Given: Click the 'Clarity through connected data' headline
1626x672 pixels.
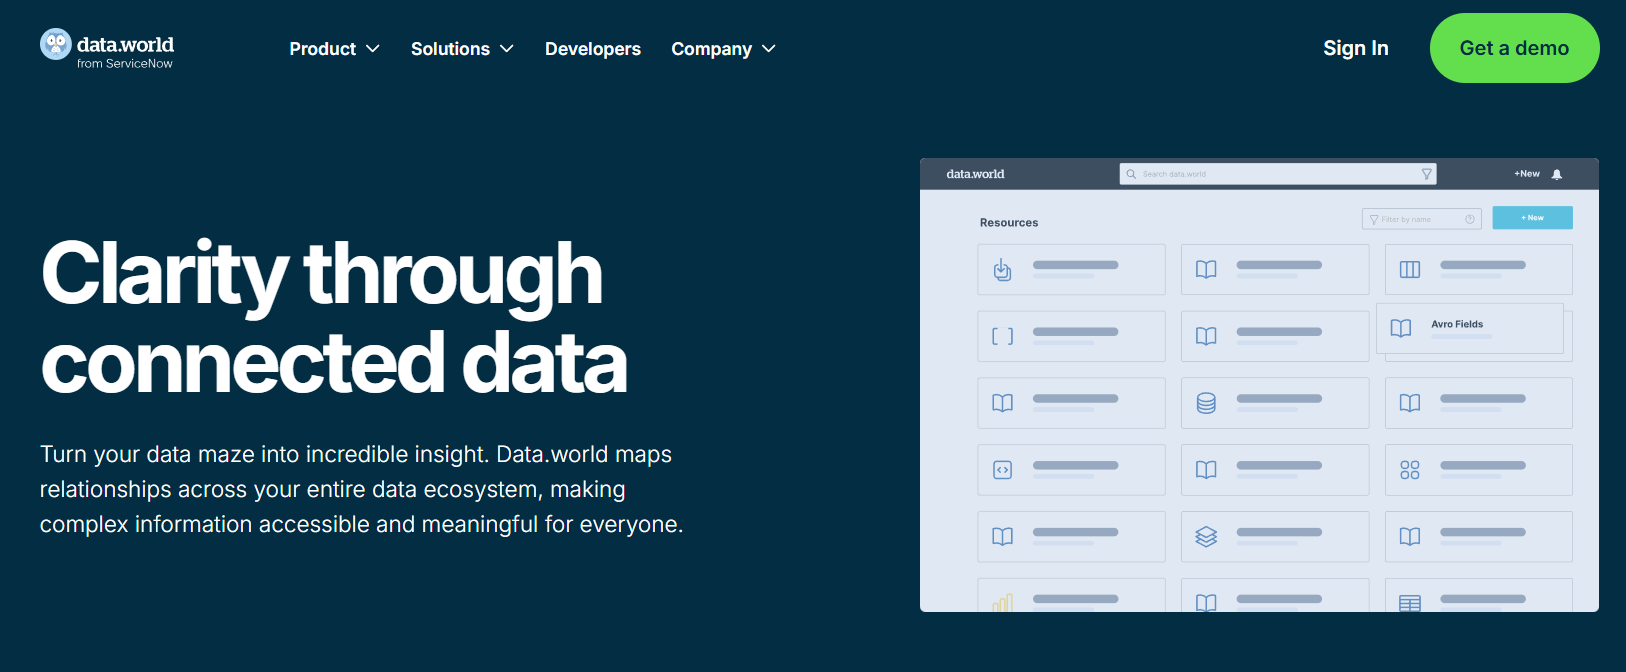Looking at the screenshot, I should click(334, 317).
